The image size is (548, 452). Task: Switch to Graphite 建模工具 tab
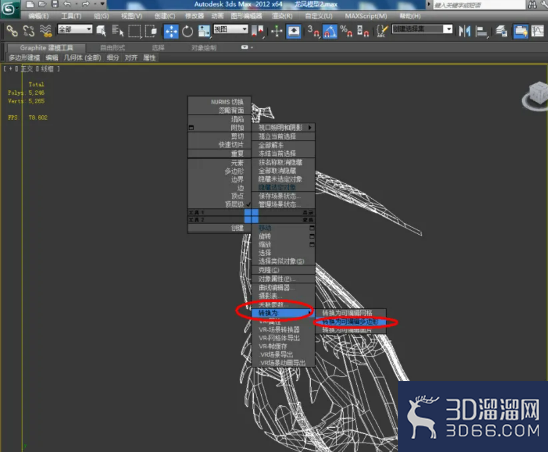point(46,48)
